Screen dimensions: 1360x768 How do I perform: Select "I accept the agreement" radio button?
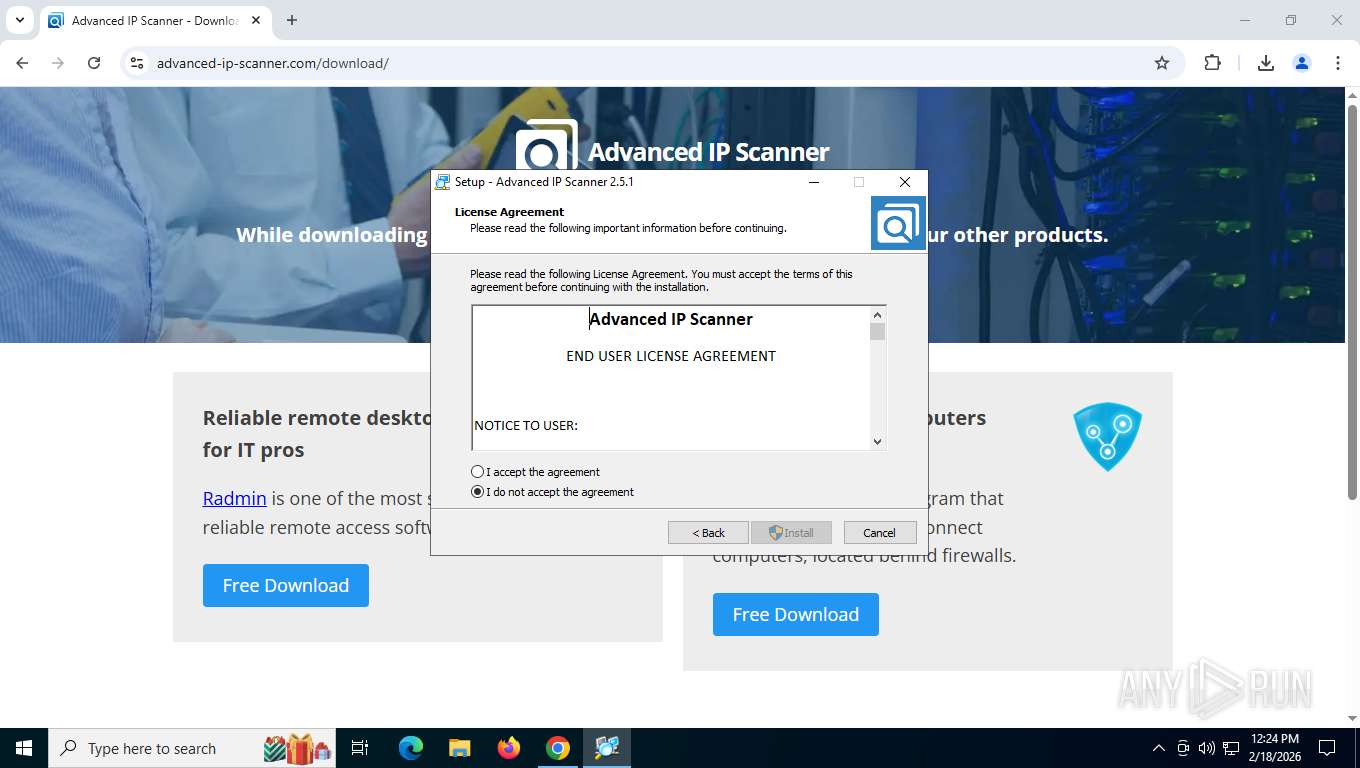click(477, 472)
